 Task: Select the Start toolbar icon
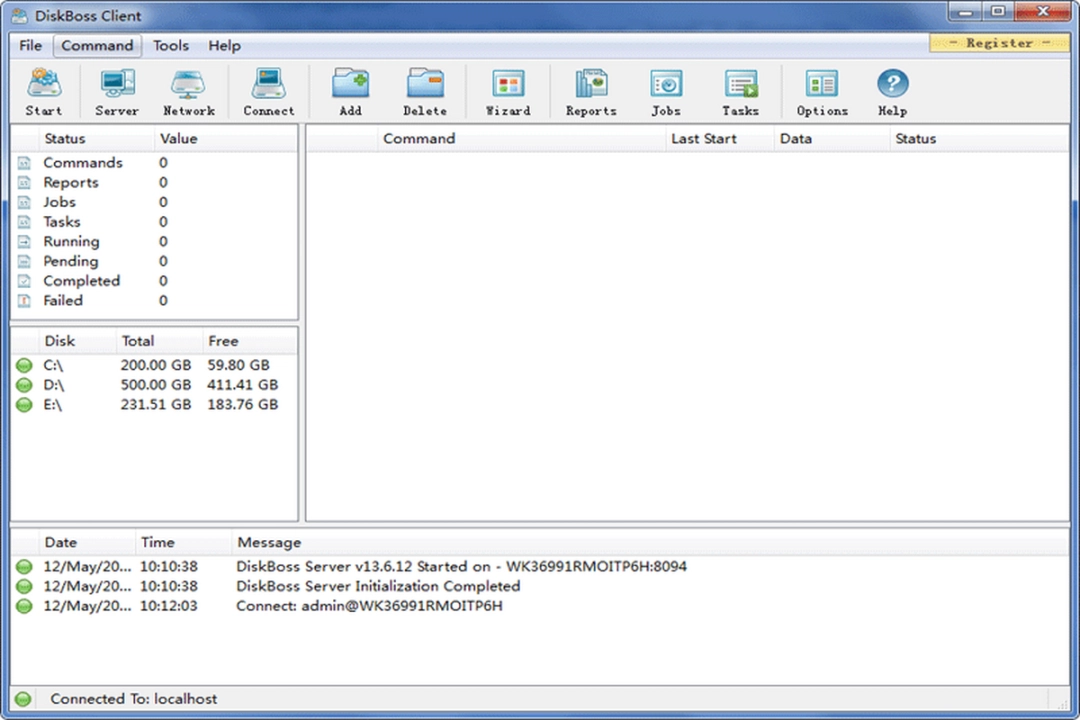pos(43,90)
